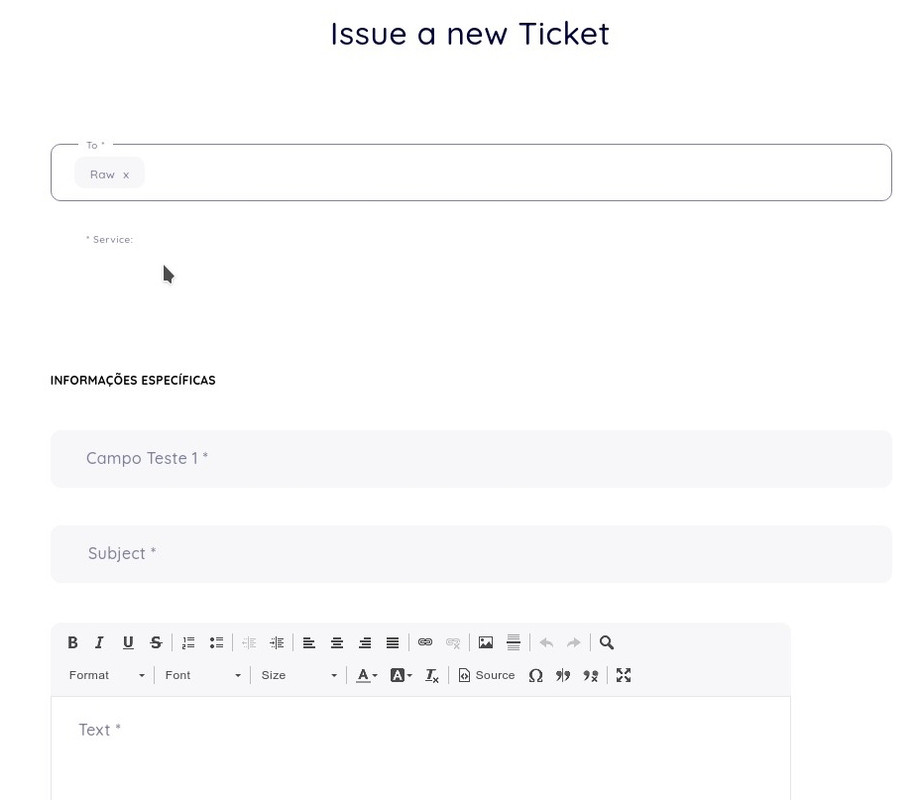Switch editor to Source view
923x800 pixels.
(x=487, y=675)
